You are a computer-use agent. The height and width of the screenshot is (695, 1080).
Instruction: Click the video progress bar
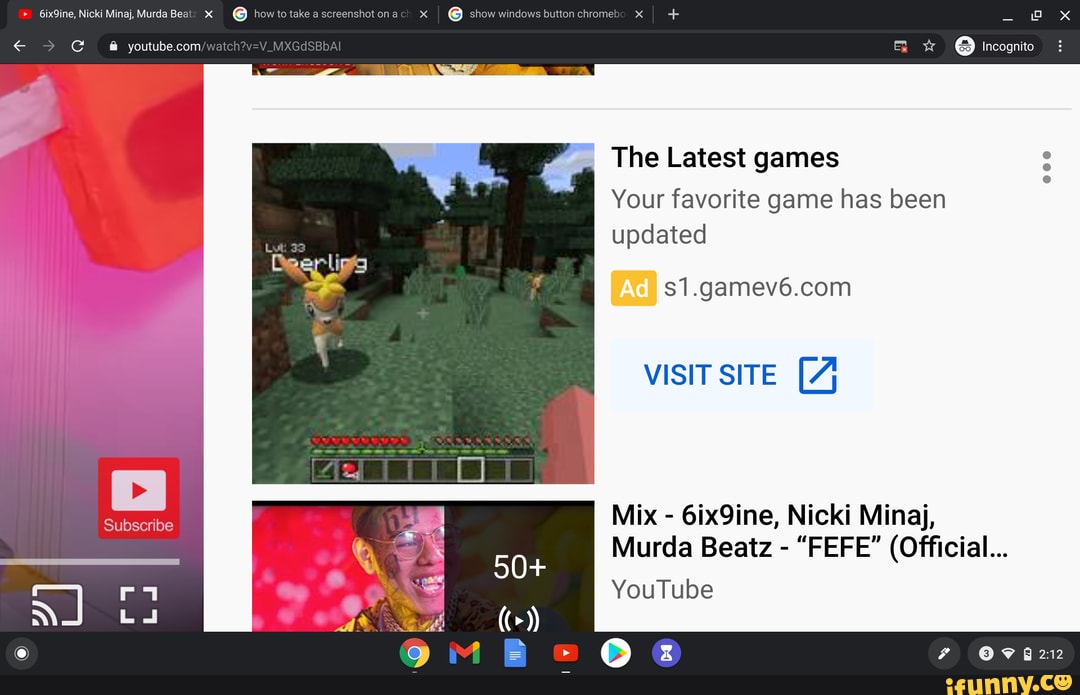(x=90, y=562)
